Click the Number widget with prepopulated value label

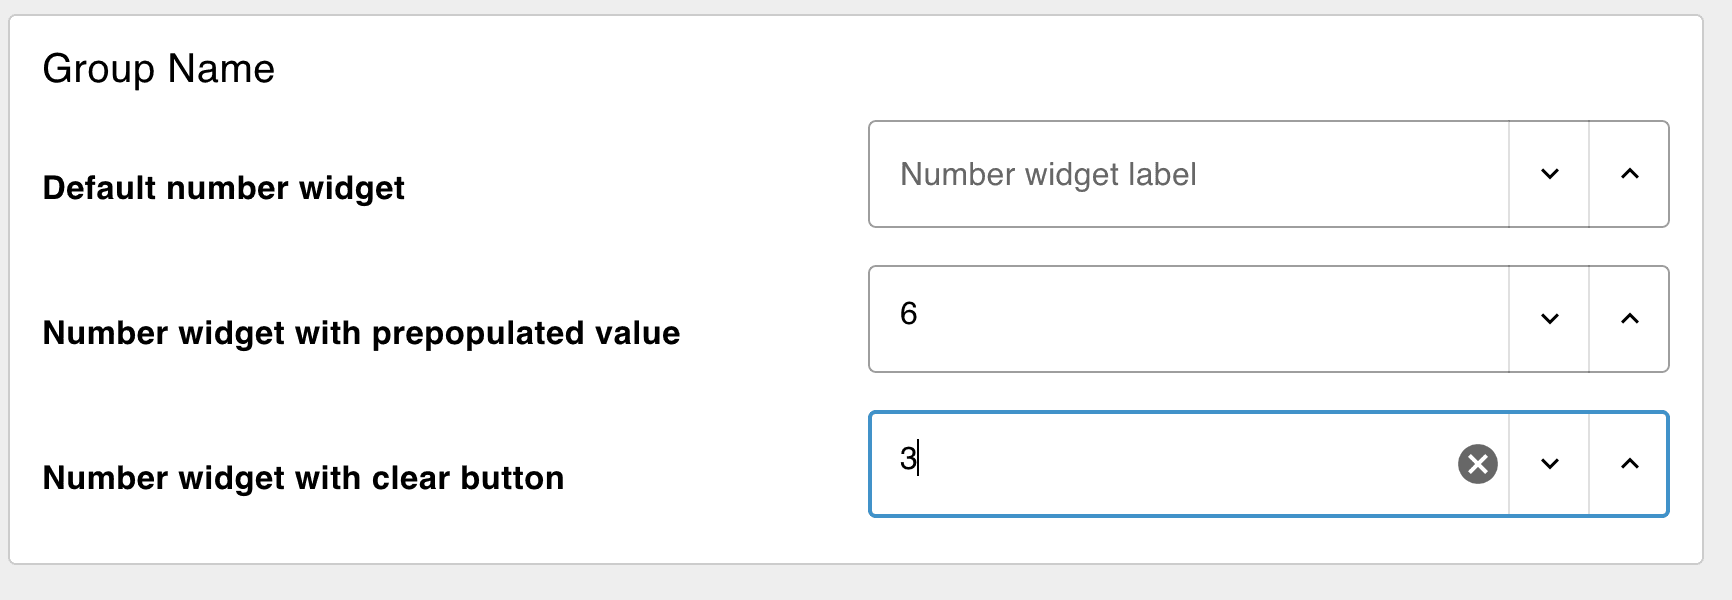360,333
